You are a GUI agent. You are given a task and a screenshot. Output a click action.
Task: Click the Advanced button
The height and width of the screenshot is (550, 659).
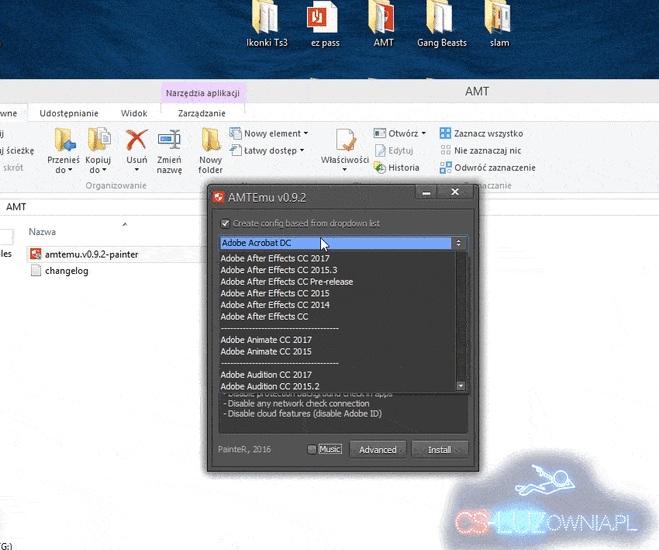378,450
